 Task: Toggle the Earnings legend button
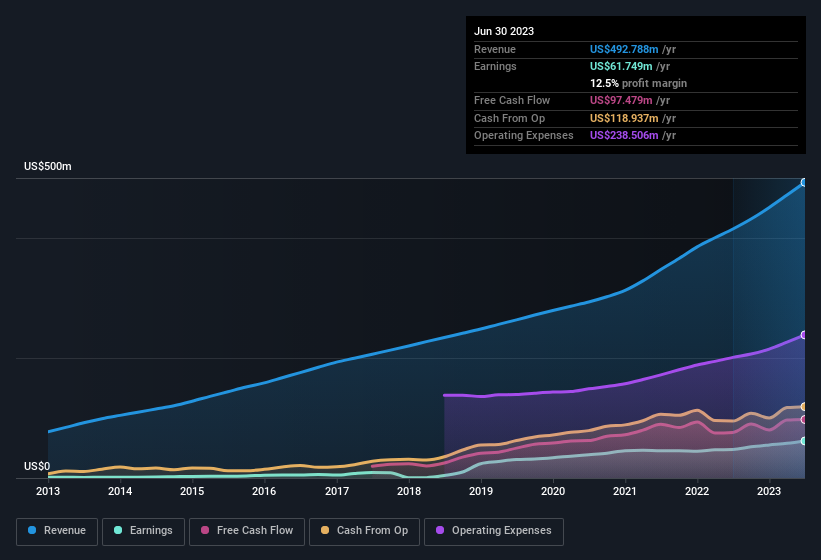click(x=143, y=531)
